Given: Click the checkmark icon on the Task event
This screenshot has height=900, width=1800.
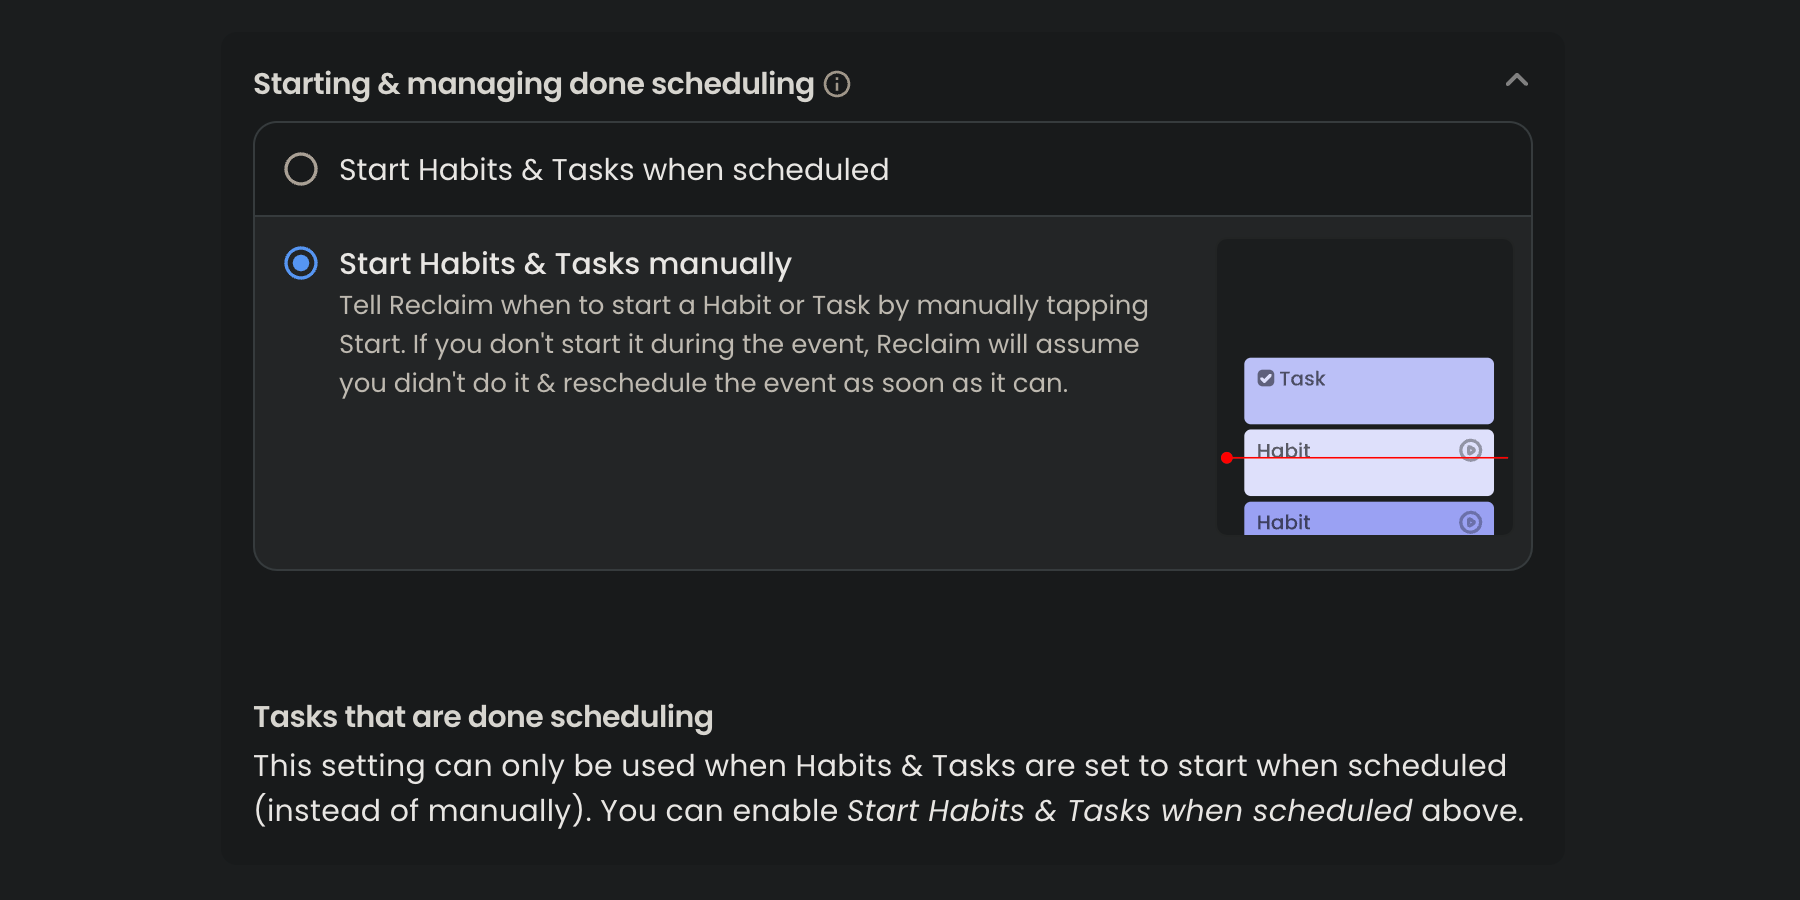Looking at the screenshot, I should pyautogui.click(x=1266, y=378).
